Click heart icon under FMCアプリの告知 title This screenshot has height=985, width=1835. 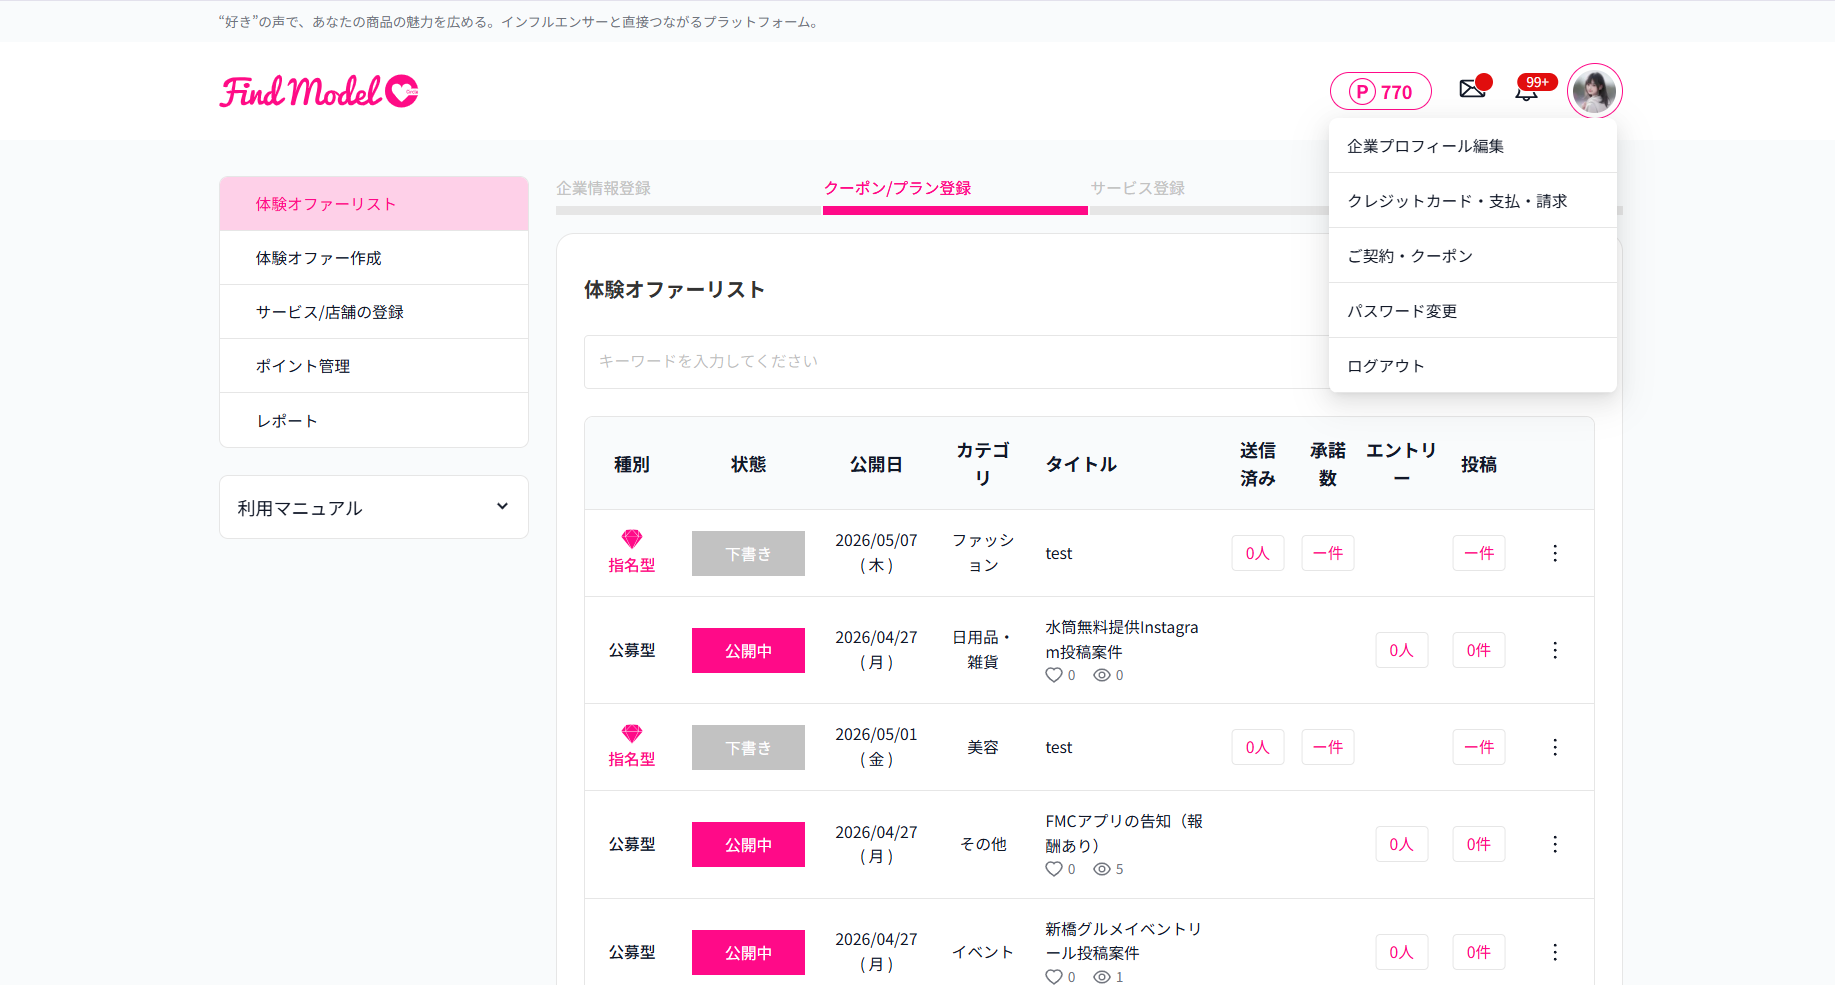[x=1054, y=869]
